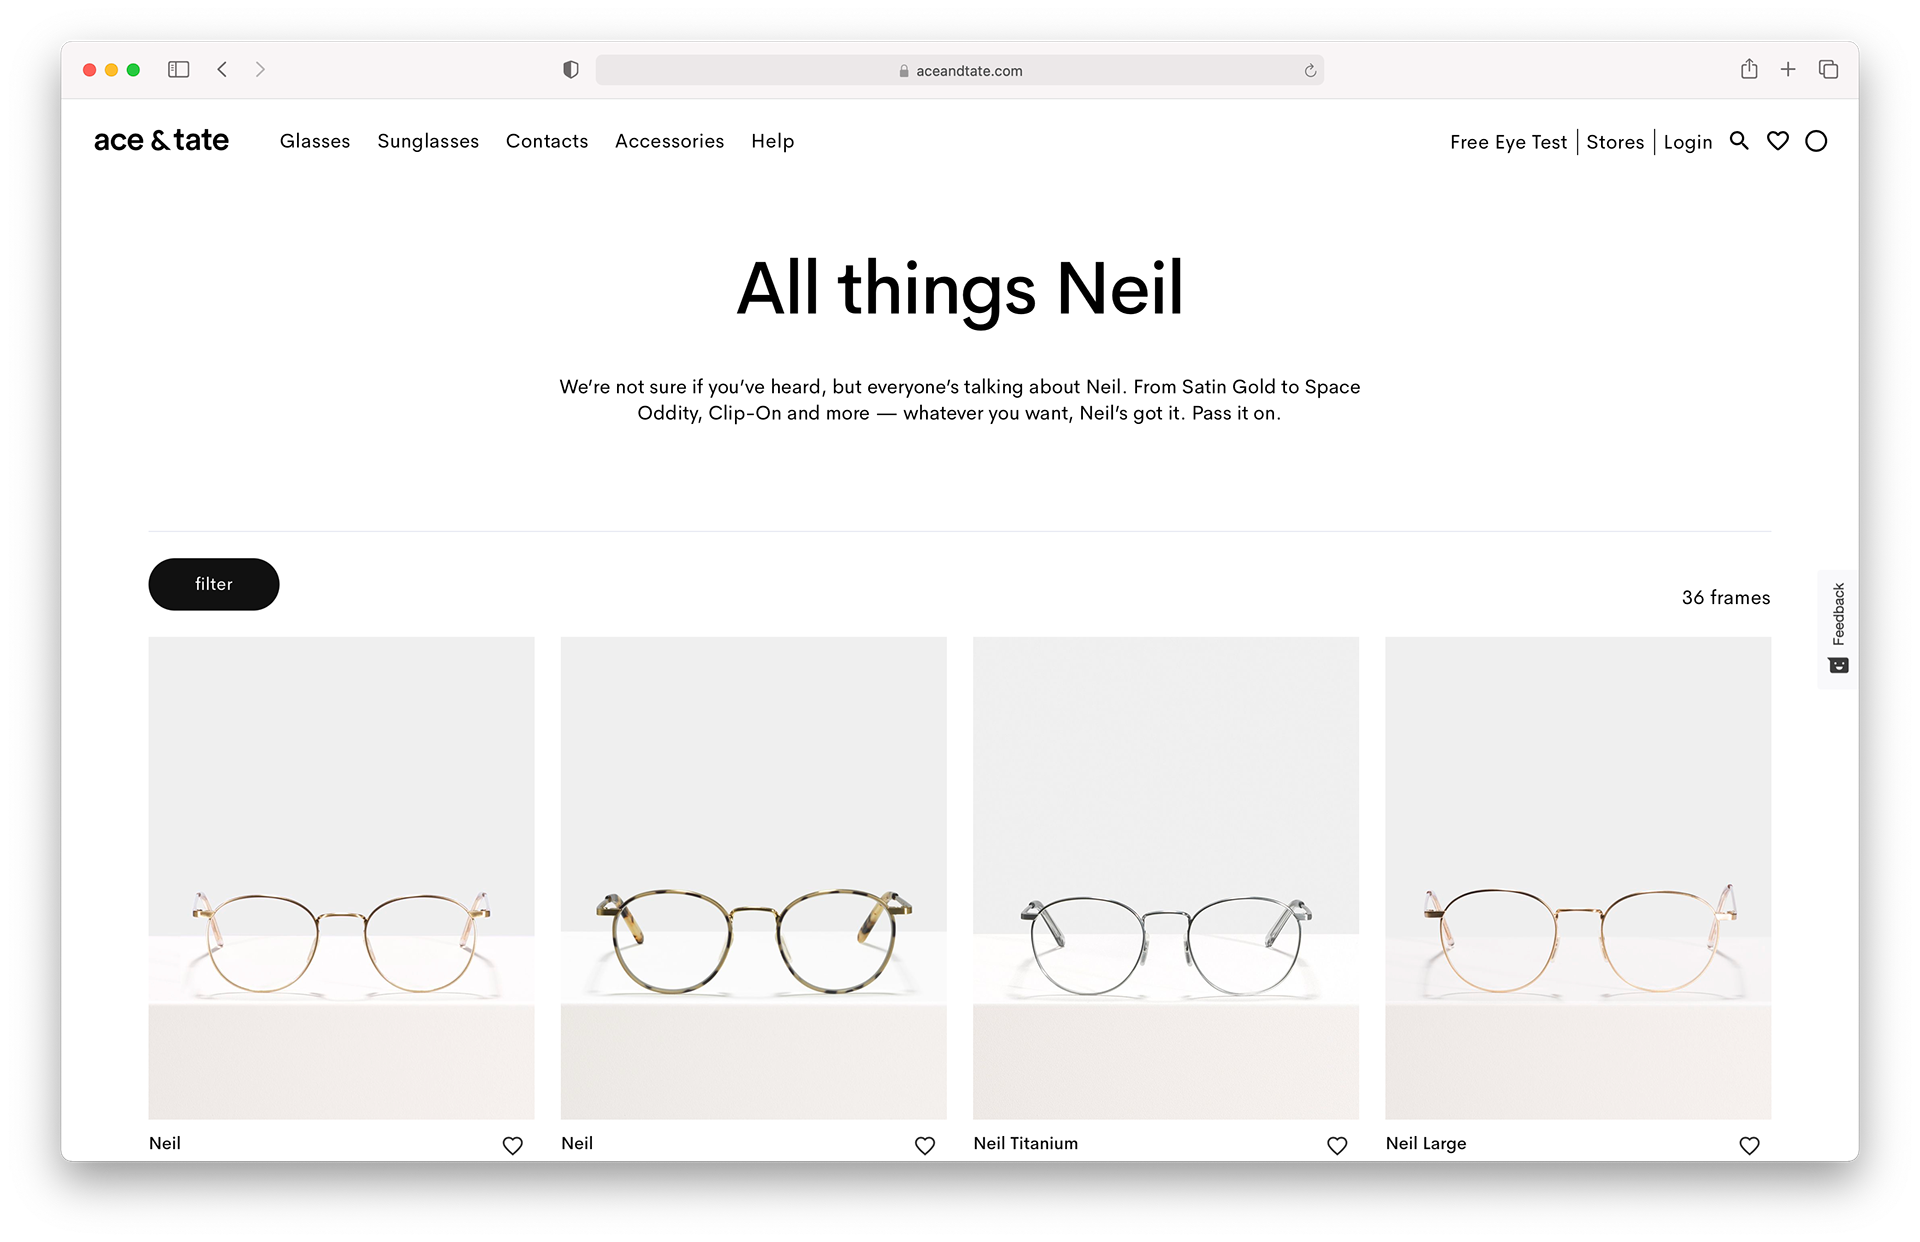This screenshot has width=1920, height=1242.
Task: Open the Glasses navigation menu
Action: 315,141
